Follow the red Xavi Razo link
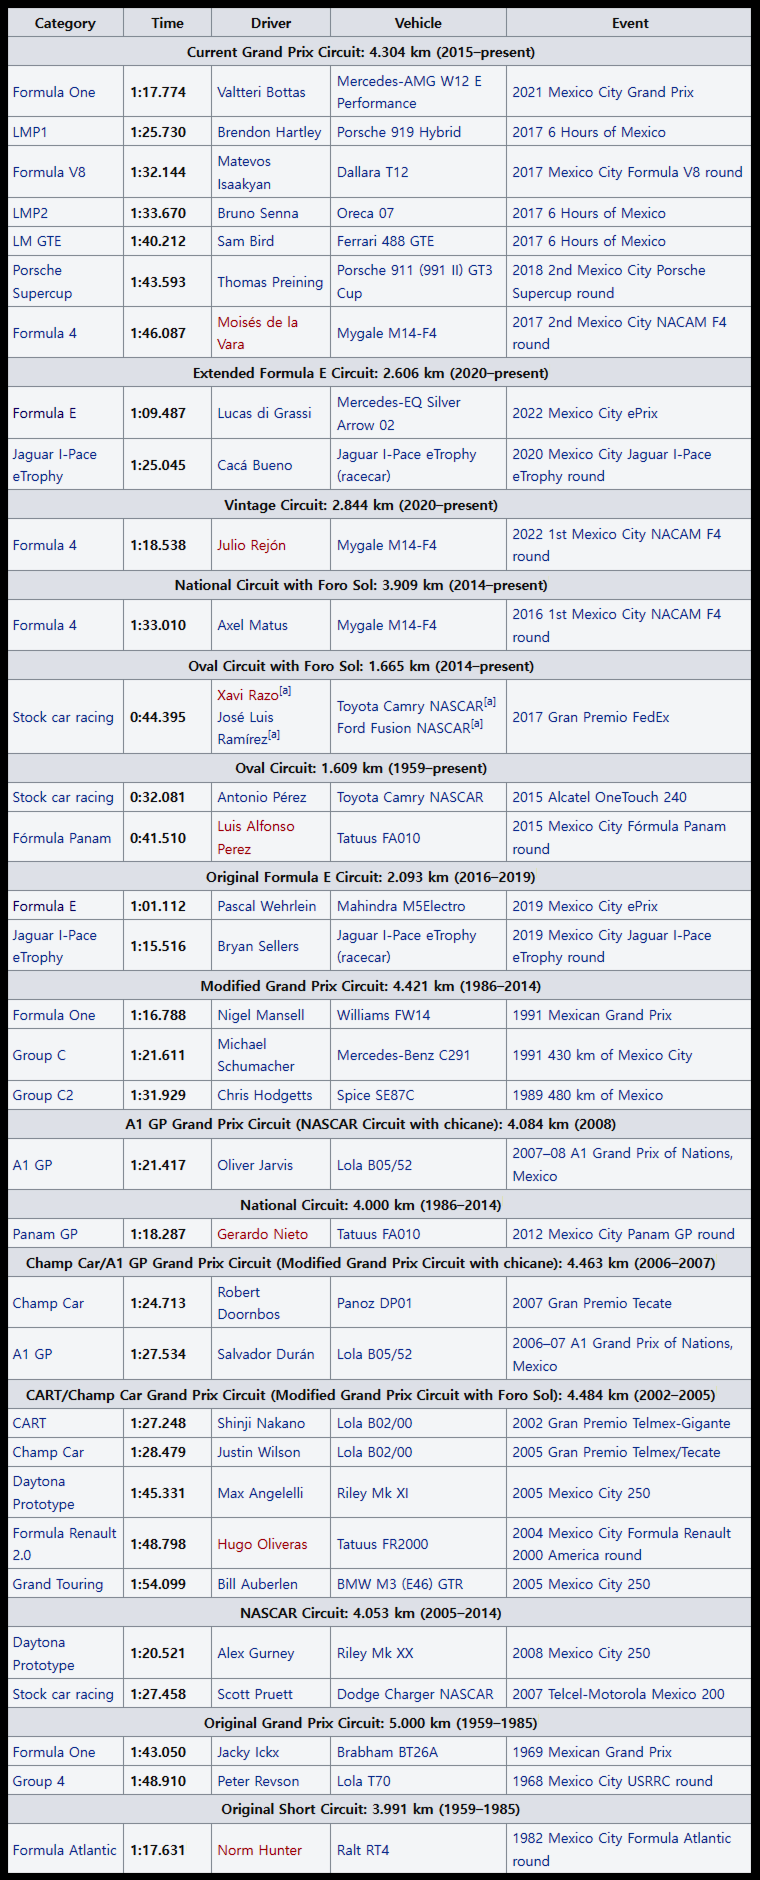Viewport: 760px width, 1880px height. click(247, 695)
